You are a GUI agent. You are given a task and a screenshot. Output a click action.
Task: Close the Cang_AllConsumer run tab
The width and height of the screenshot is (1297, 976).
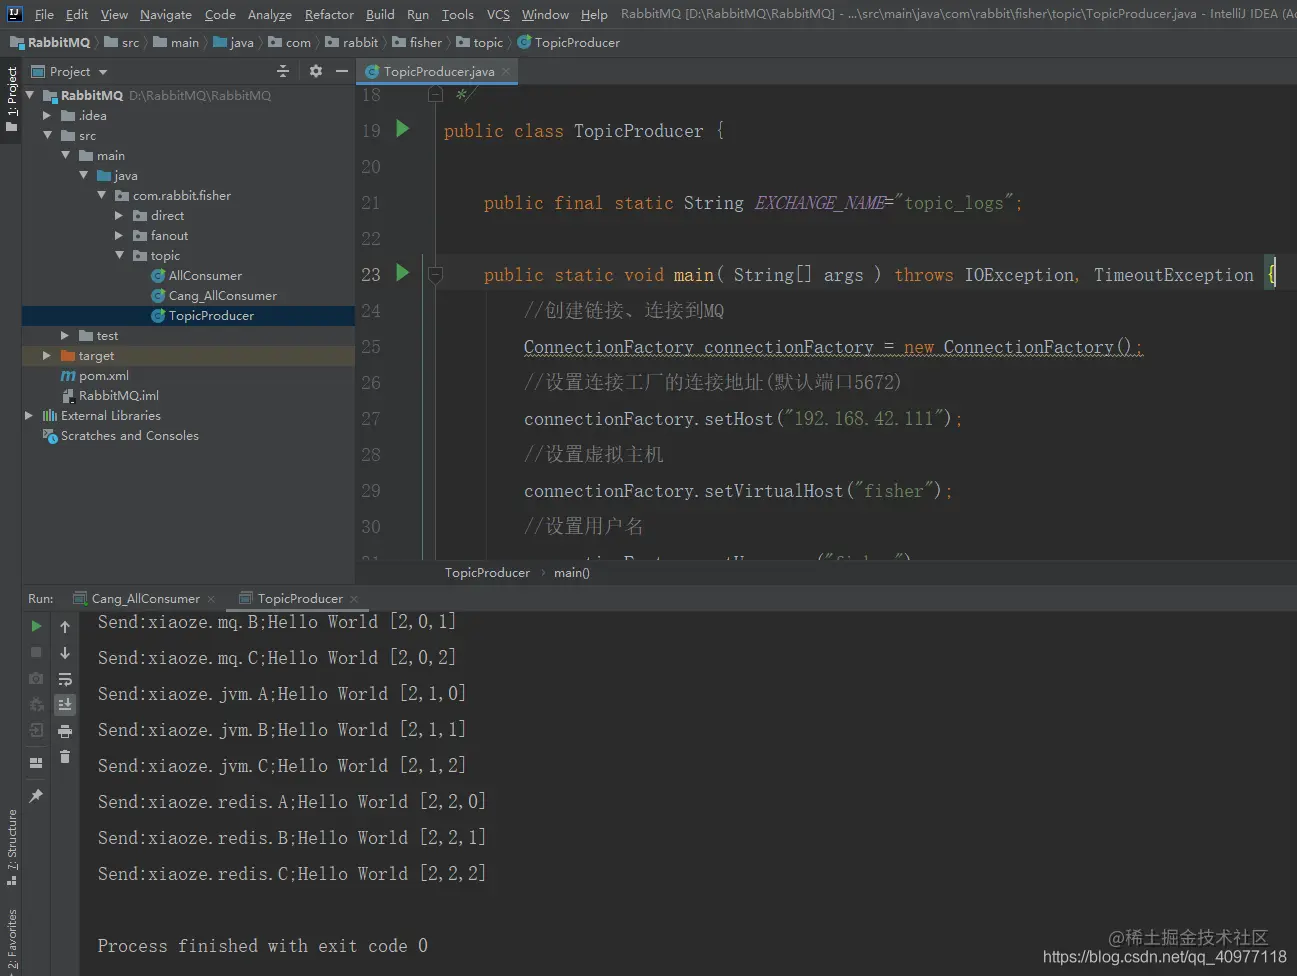click(x=211, y=599)
